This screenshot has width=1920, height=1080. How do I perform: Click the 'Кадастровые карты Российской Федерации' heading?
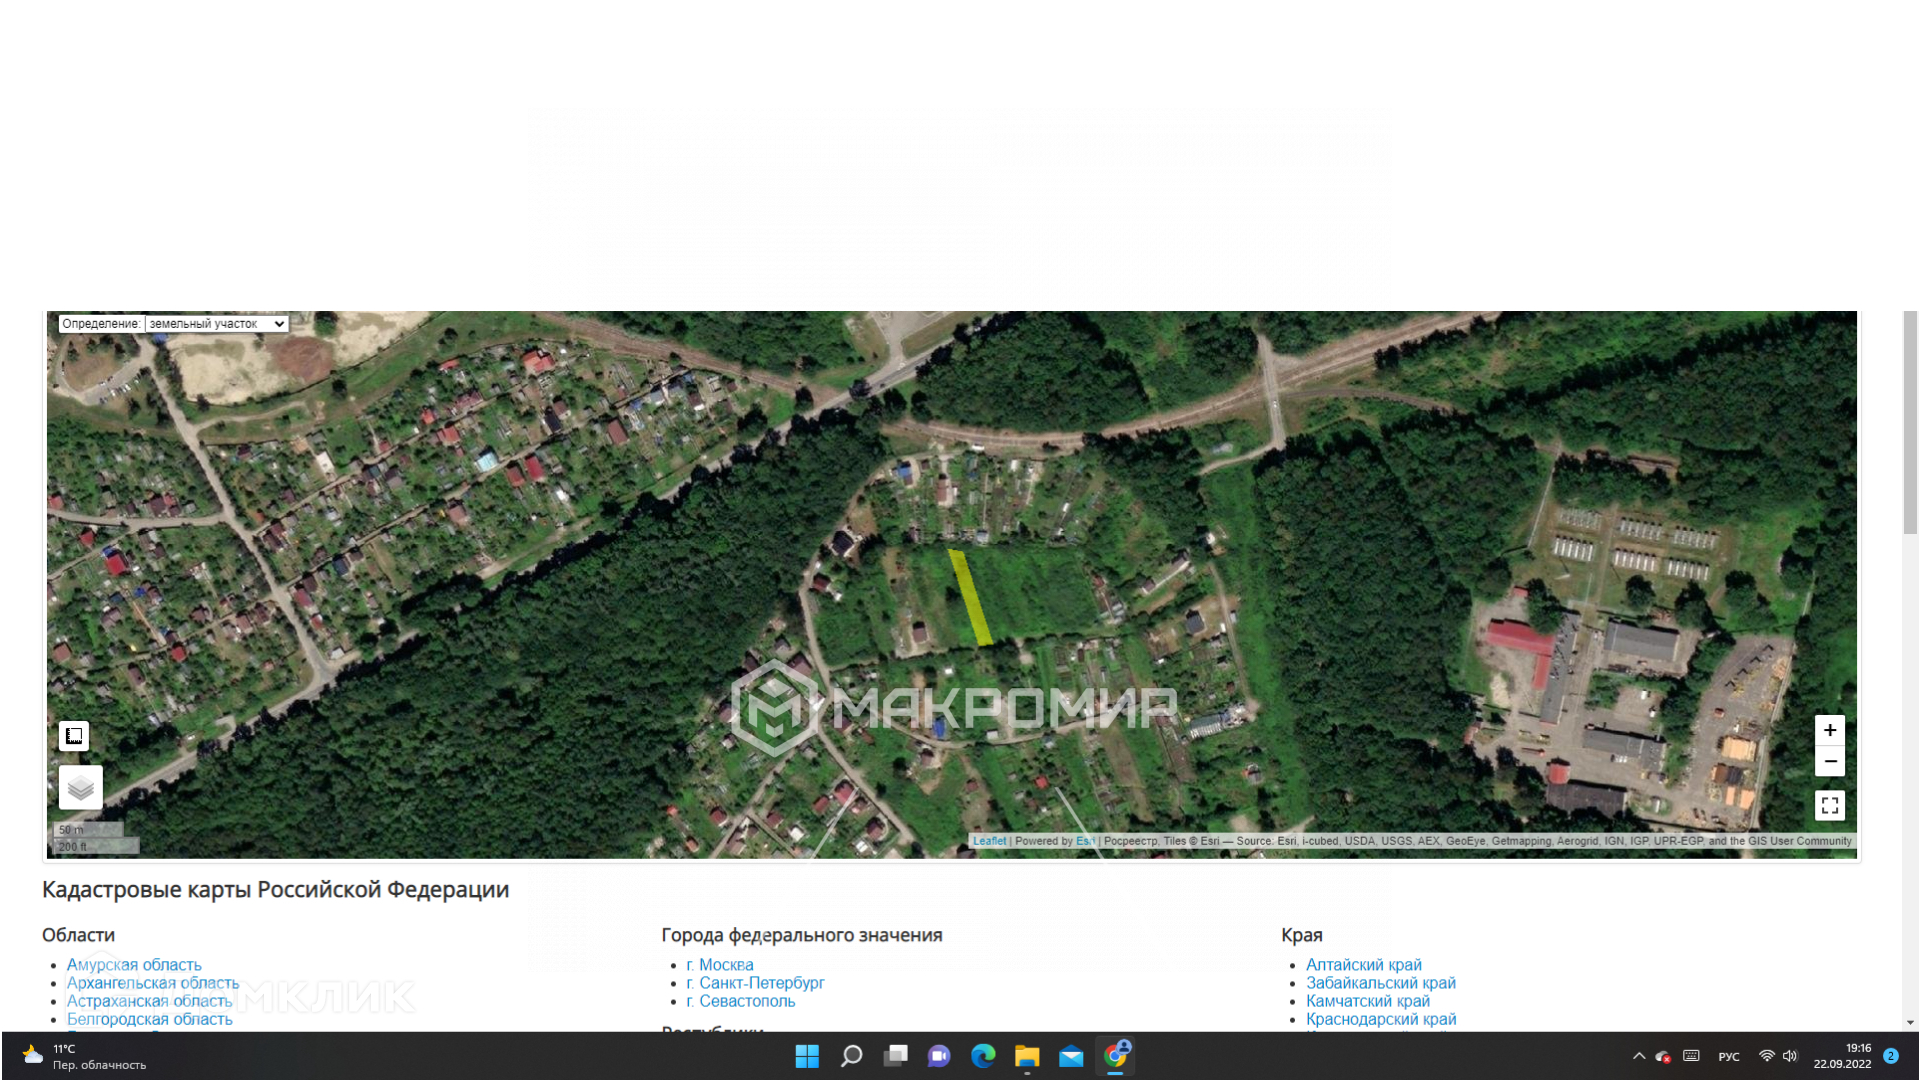[x=276, y=889]
